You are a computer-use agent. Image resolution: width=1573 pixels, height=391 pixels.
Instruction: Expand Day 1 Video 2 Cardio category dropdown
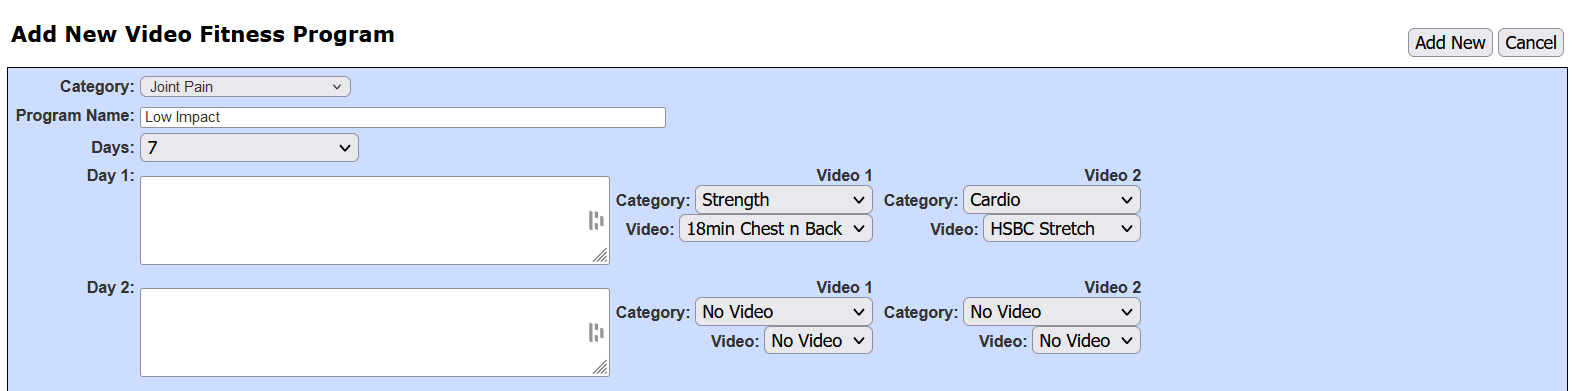click(x=1052, y=200)
